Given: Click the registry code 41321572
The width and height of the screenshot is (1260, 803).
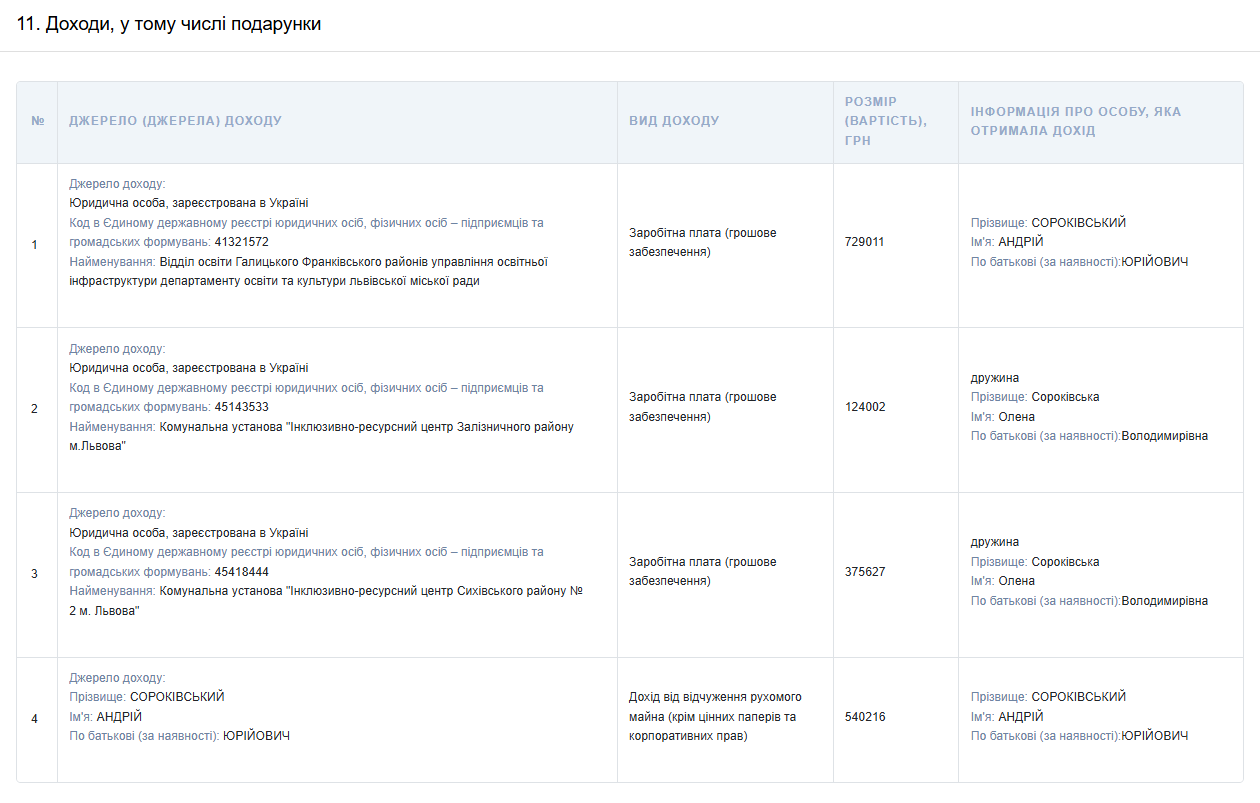Looking at the screenshot, I should pos(241,242).
